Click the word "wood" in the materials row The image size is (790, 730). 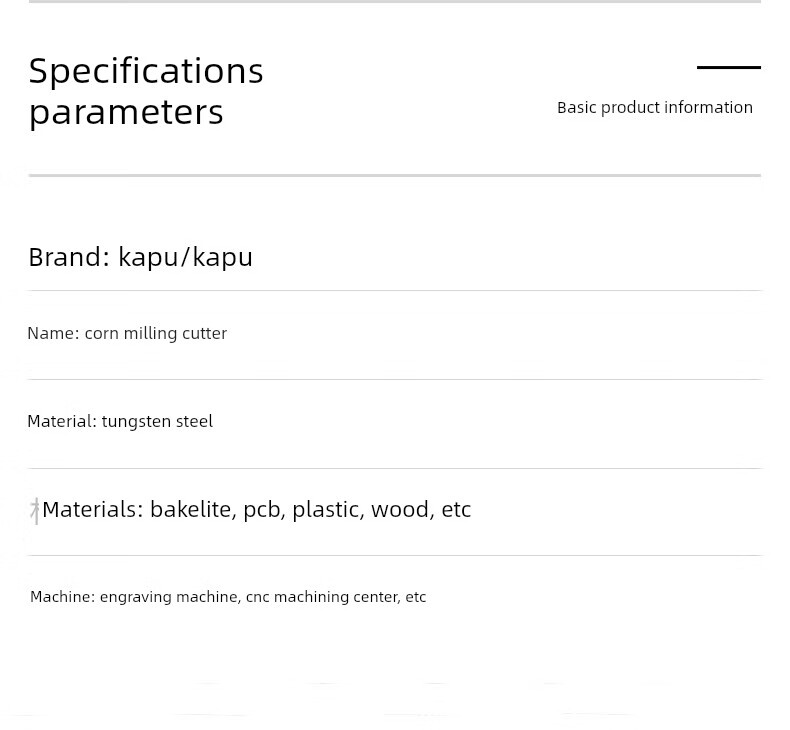402,509
